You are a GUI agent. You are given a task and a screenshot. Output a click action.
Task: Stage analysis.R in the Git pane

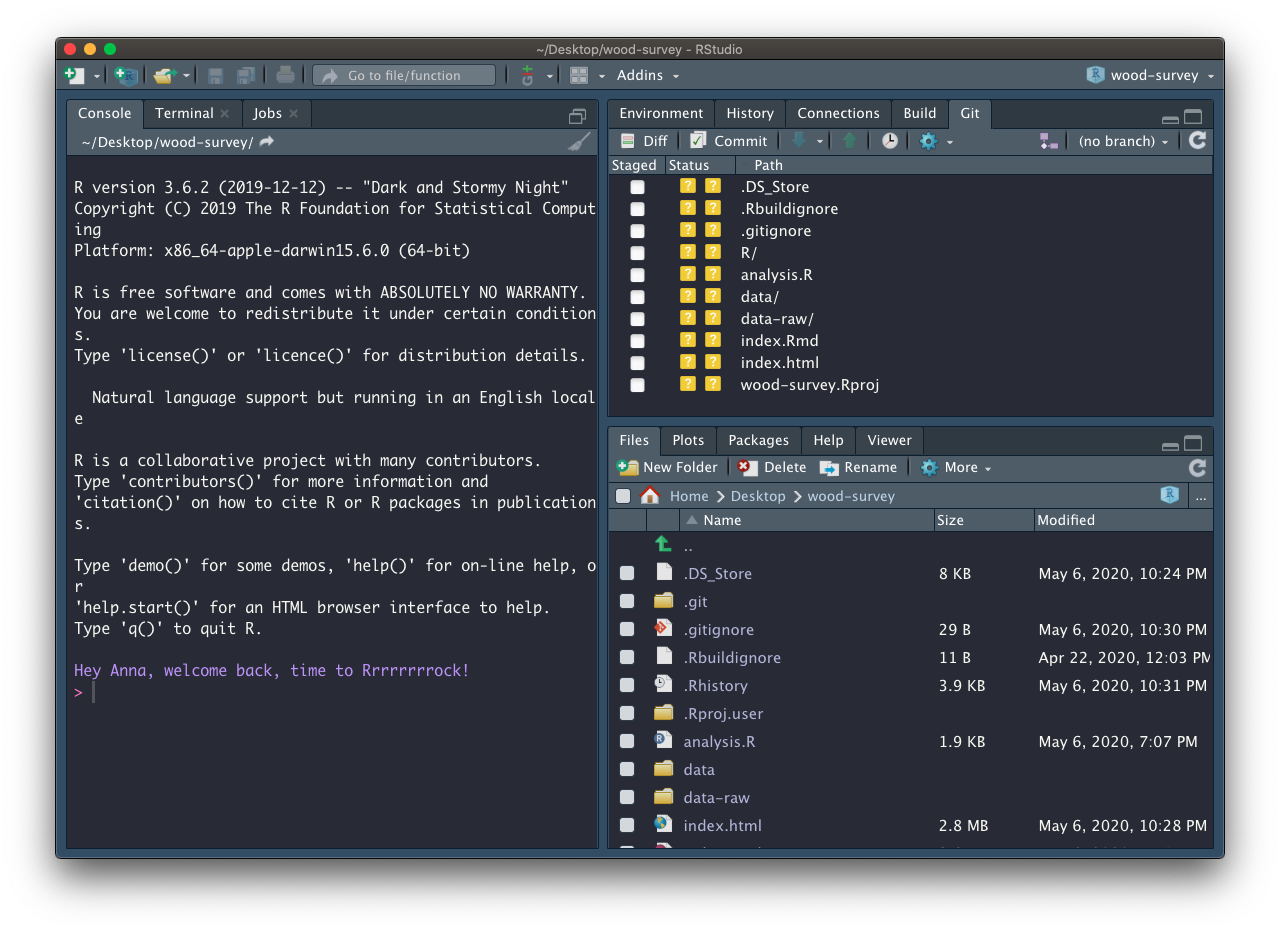(x=638, y=275)
